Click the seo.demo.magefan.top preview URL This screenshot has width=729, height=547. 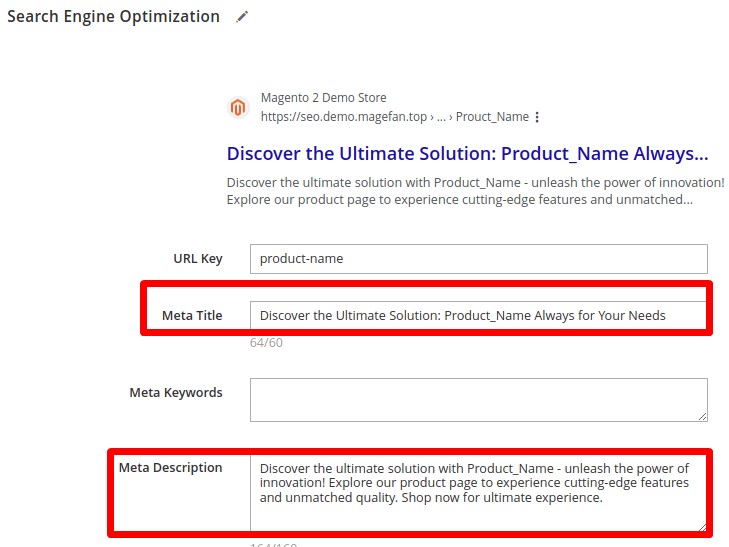[x=395, y=117]
